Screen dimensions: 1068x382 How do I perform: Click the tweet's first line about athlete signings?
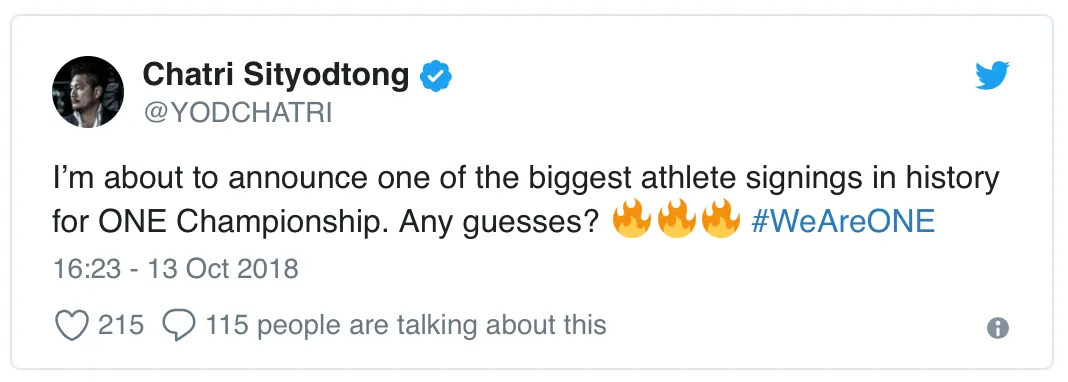point(526,179)
